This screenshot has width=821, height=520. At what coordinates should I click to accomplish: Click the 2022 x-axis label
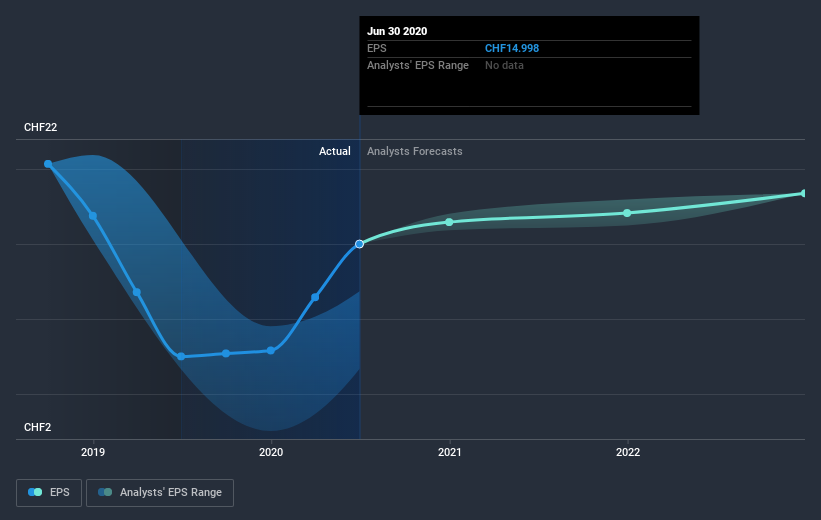pyautogui.click(x=628, y=452)
